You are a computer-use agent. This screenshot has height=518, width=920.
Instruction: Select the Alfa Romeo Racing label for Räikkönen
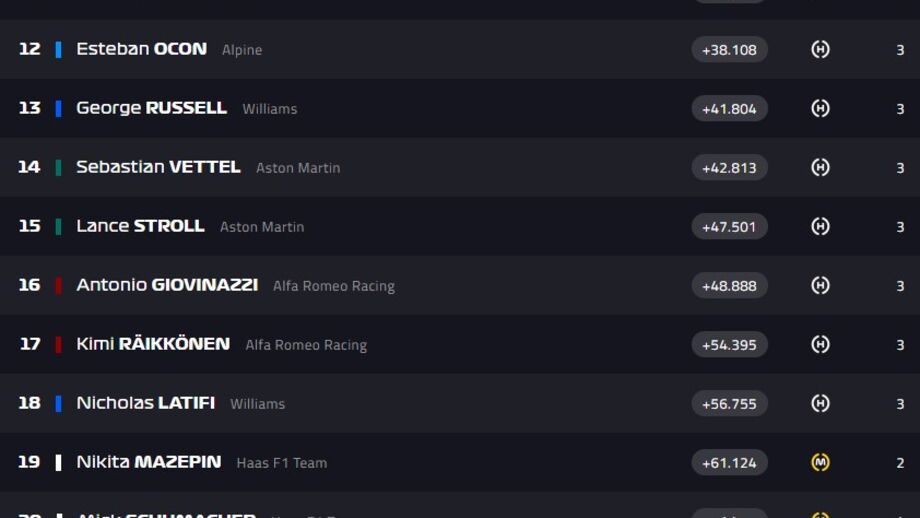pyautogui.click(x=306, y=345)
